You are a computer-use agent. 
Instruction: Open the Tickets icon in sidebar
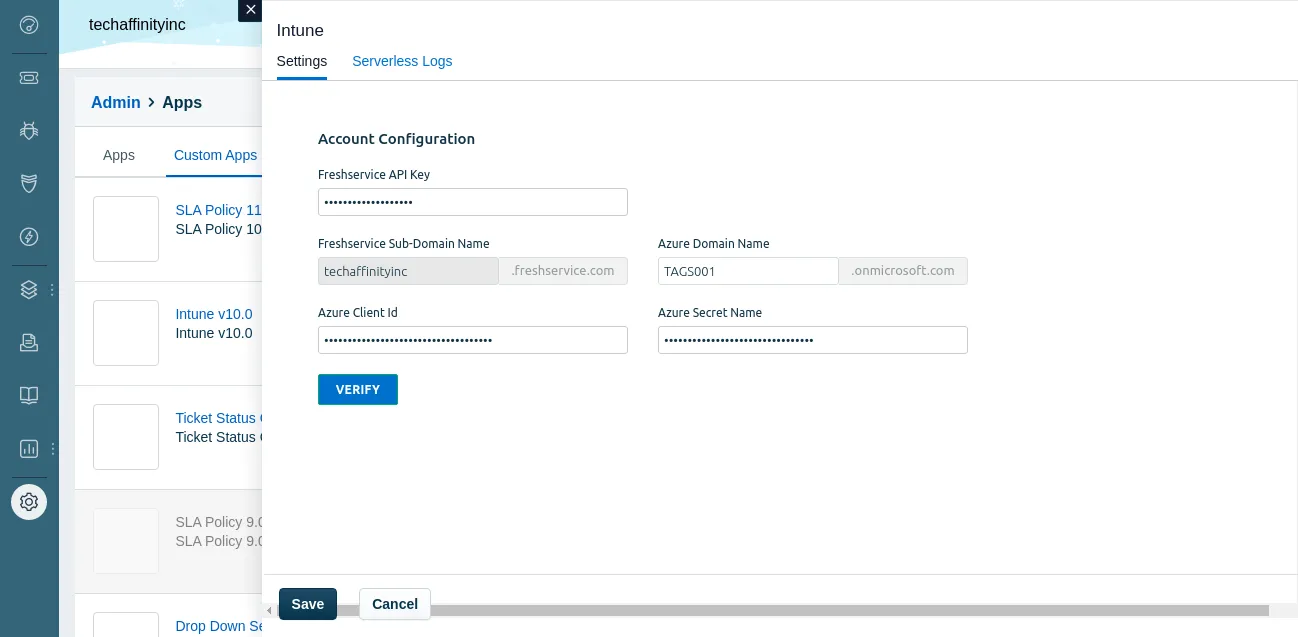click(x=29, y=77)
